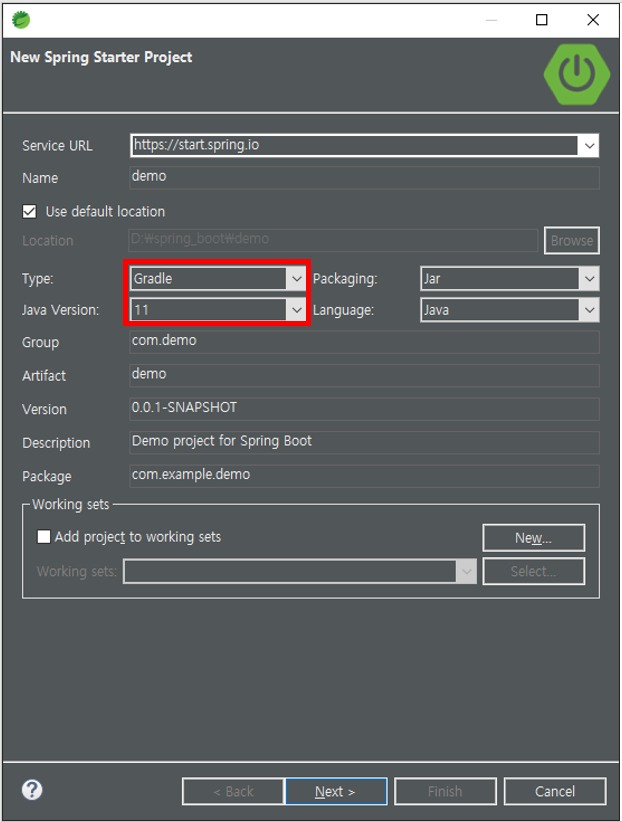The image size is (622, 822).
Task: Click the Browse button
Action: 572,241
